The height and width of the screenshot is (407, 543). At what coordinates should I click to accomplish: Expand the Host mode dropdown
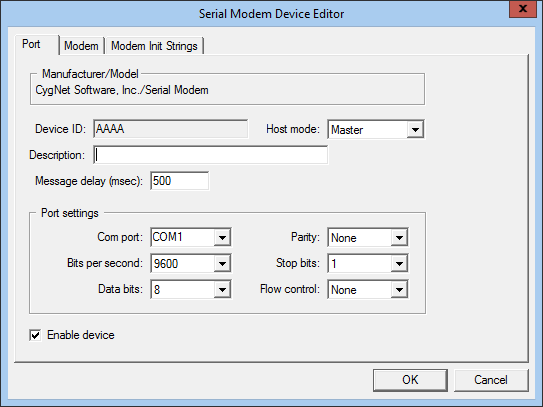(415, 130)
